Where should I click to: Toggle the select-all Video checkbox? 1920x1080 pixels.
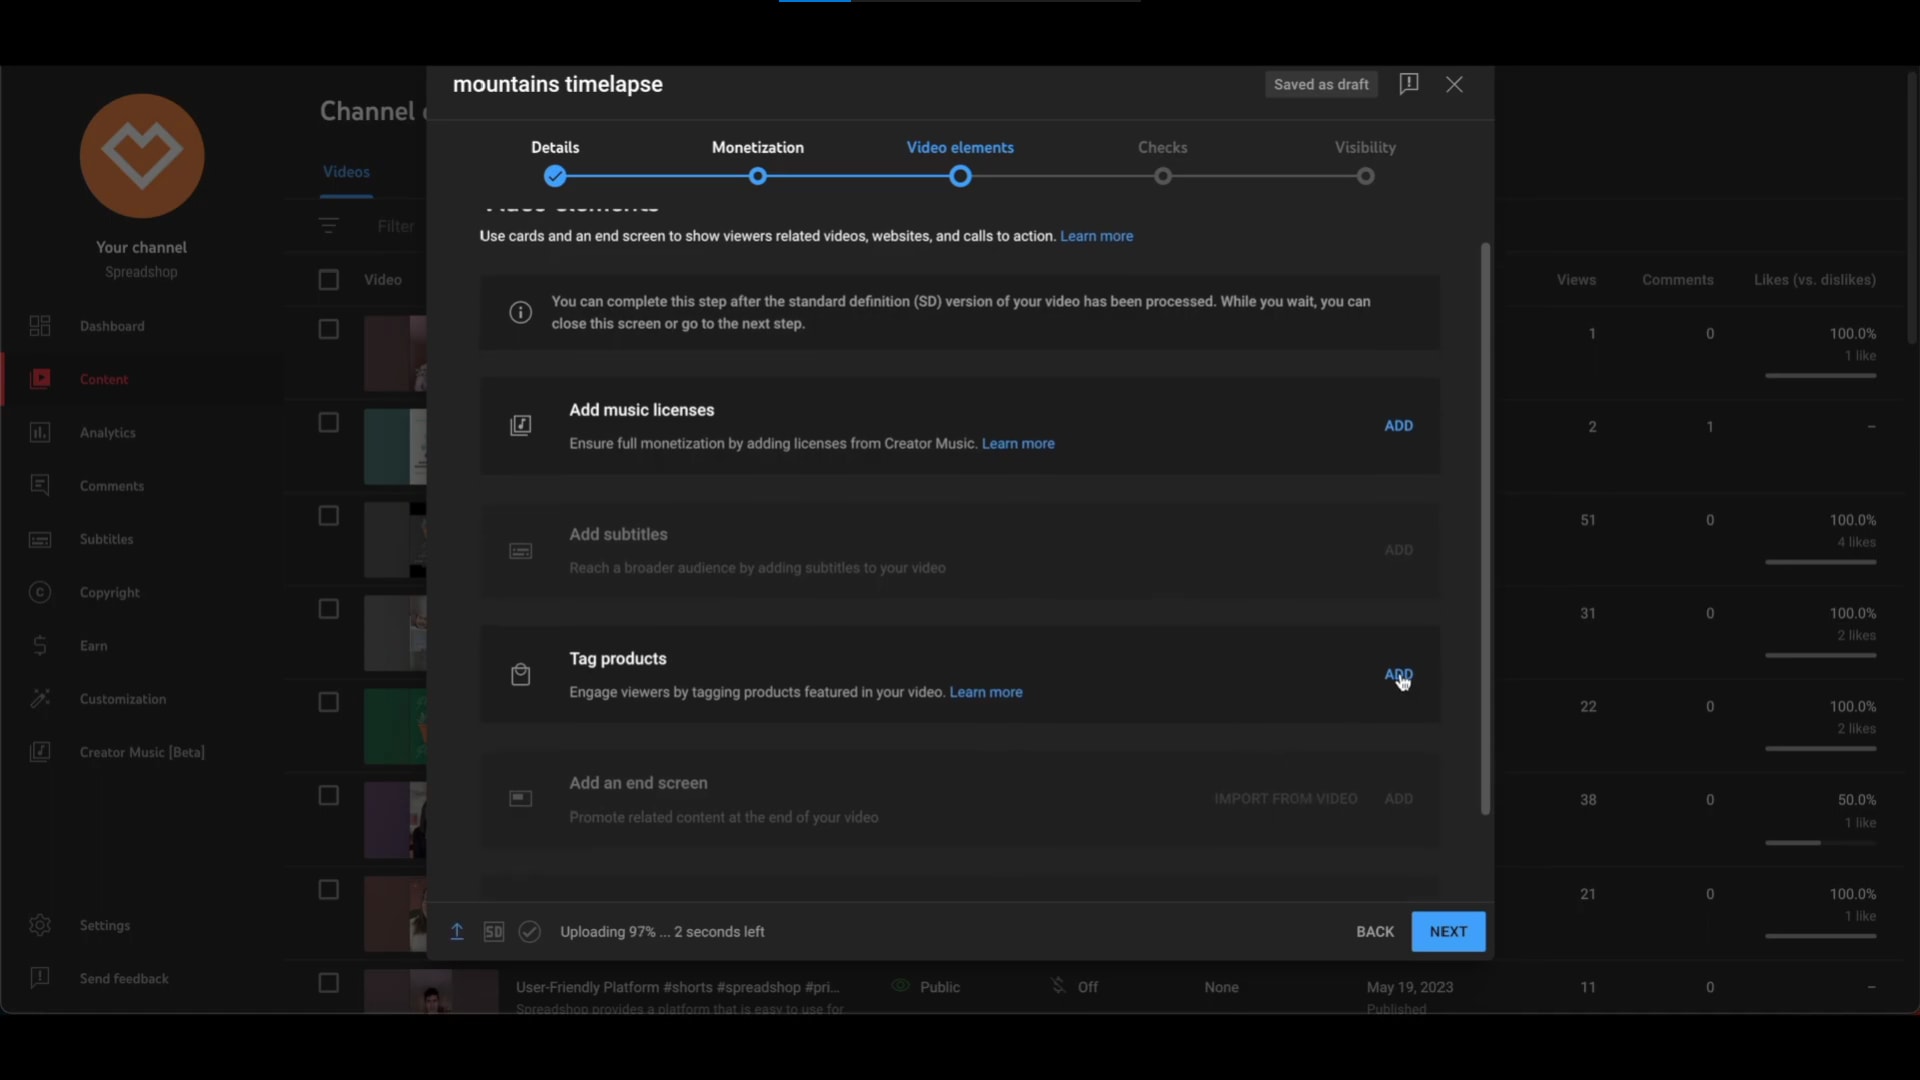pyautogui.click(x=329, y=280)
